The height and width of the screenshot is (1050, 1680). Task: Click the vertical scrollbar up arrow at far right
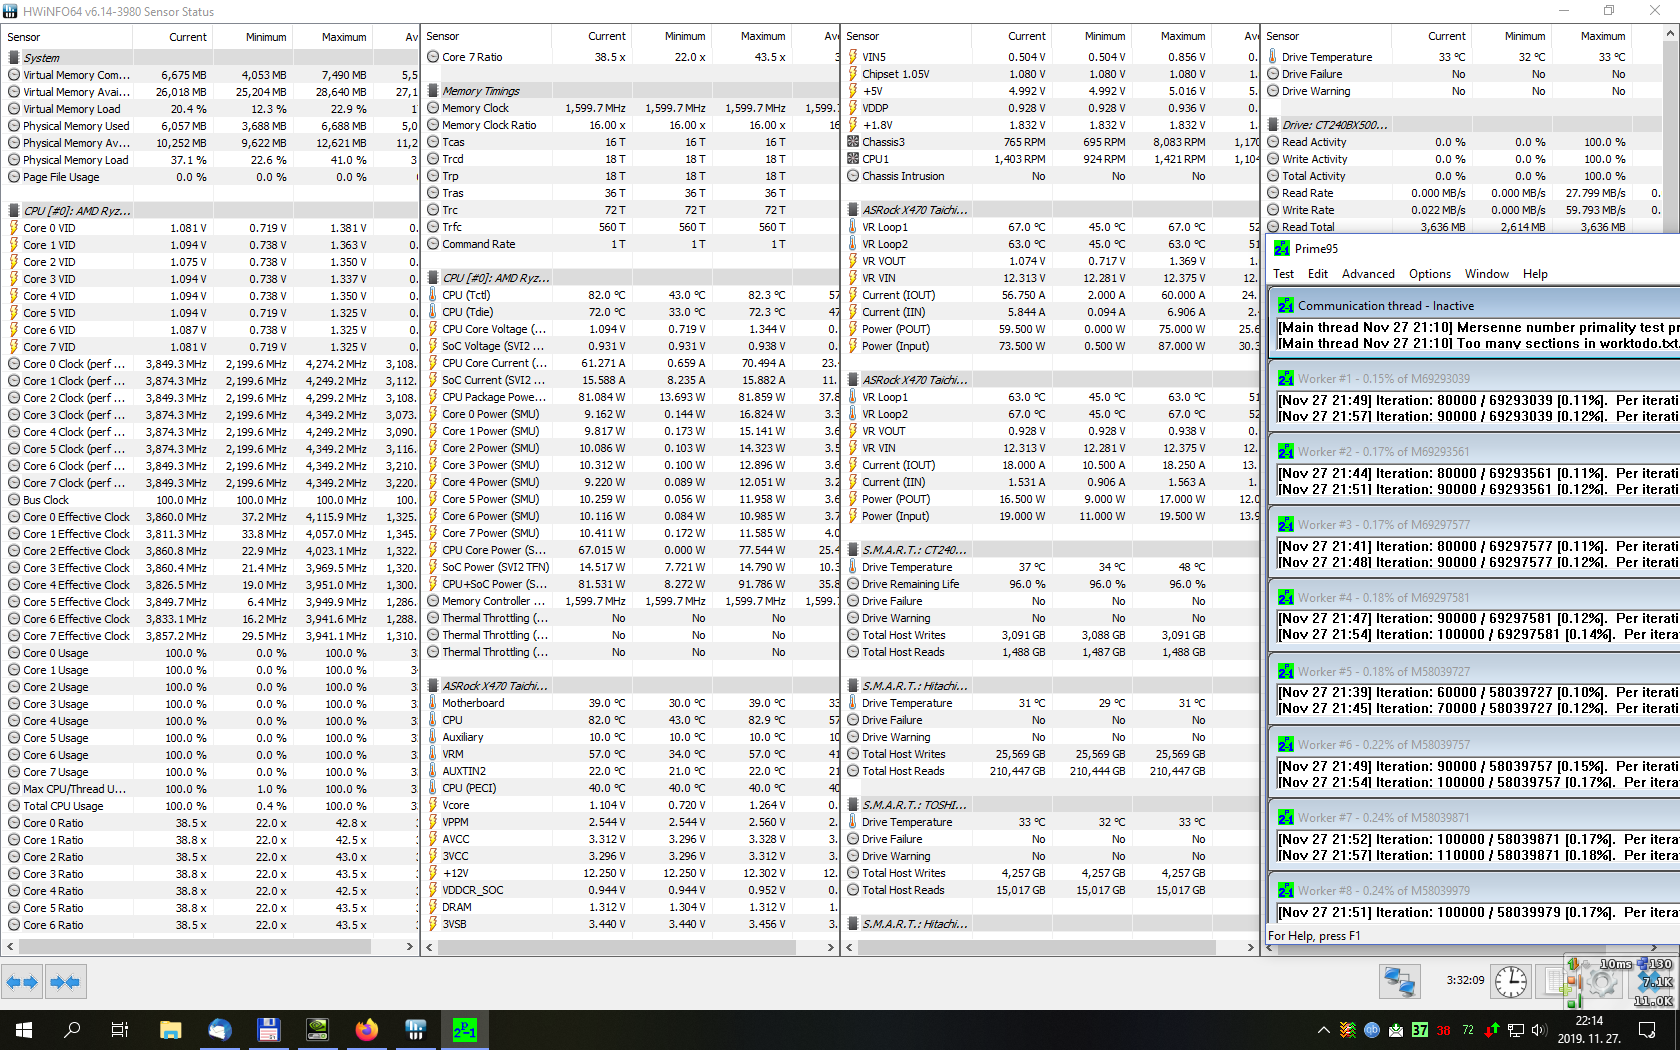1670,34
